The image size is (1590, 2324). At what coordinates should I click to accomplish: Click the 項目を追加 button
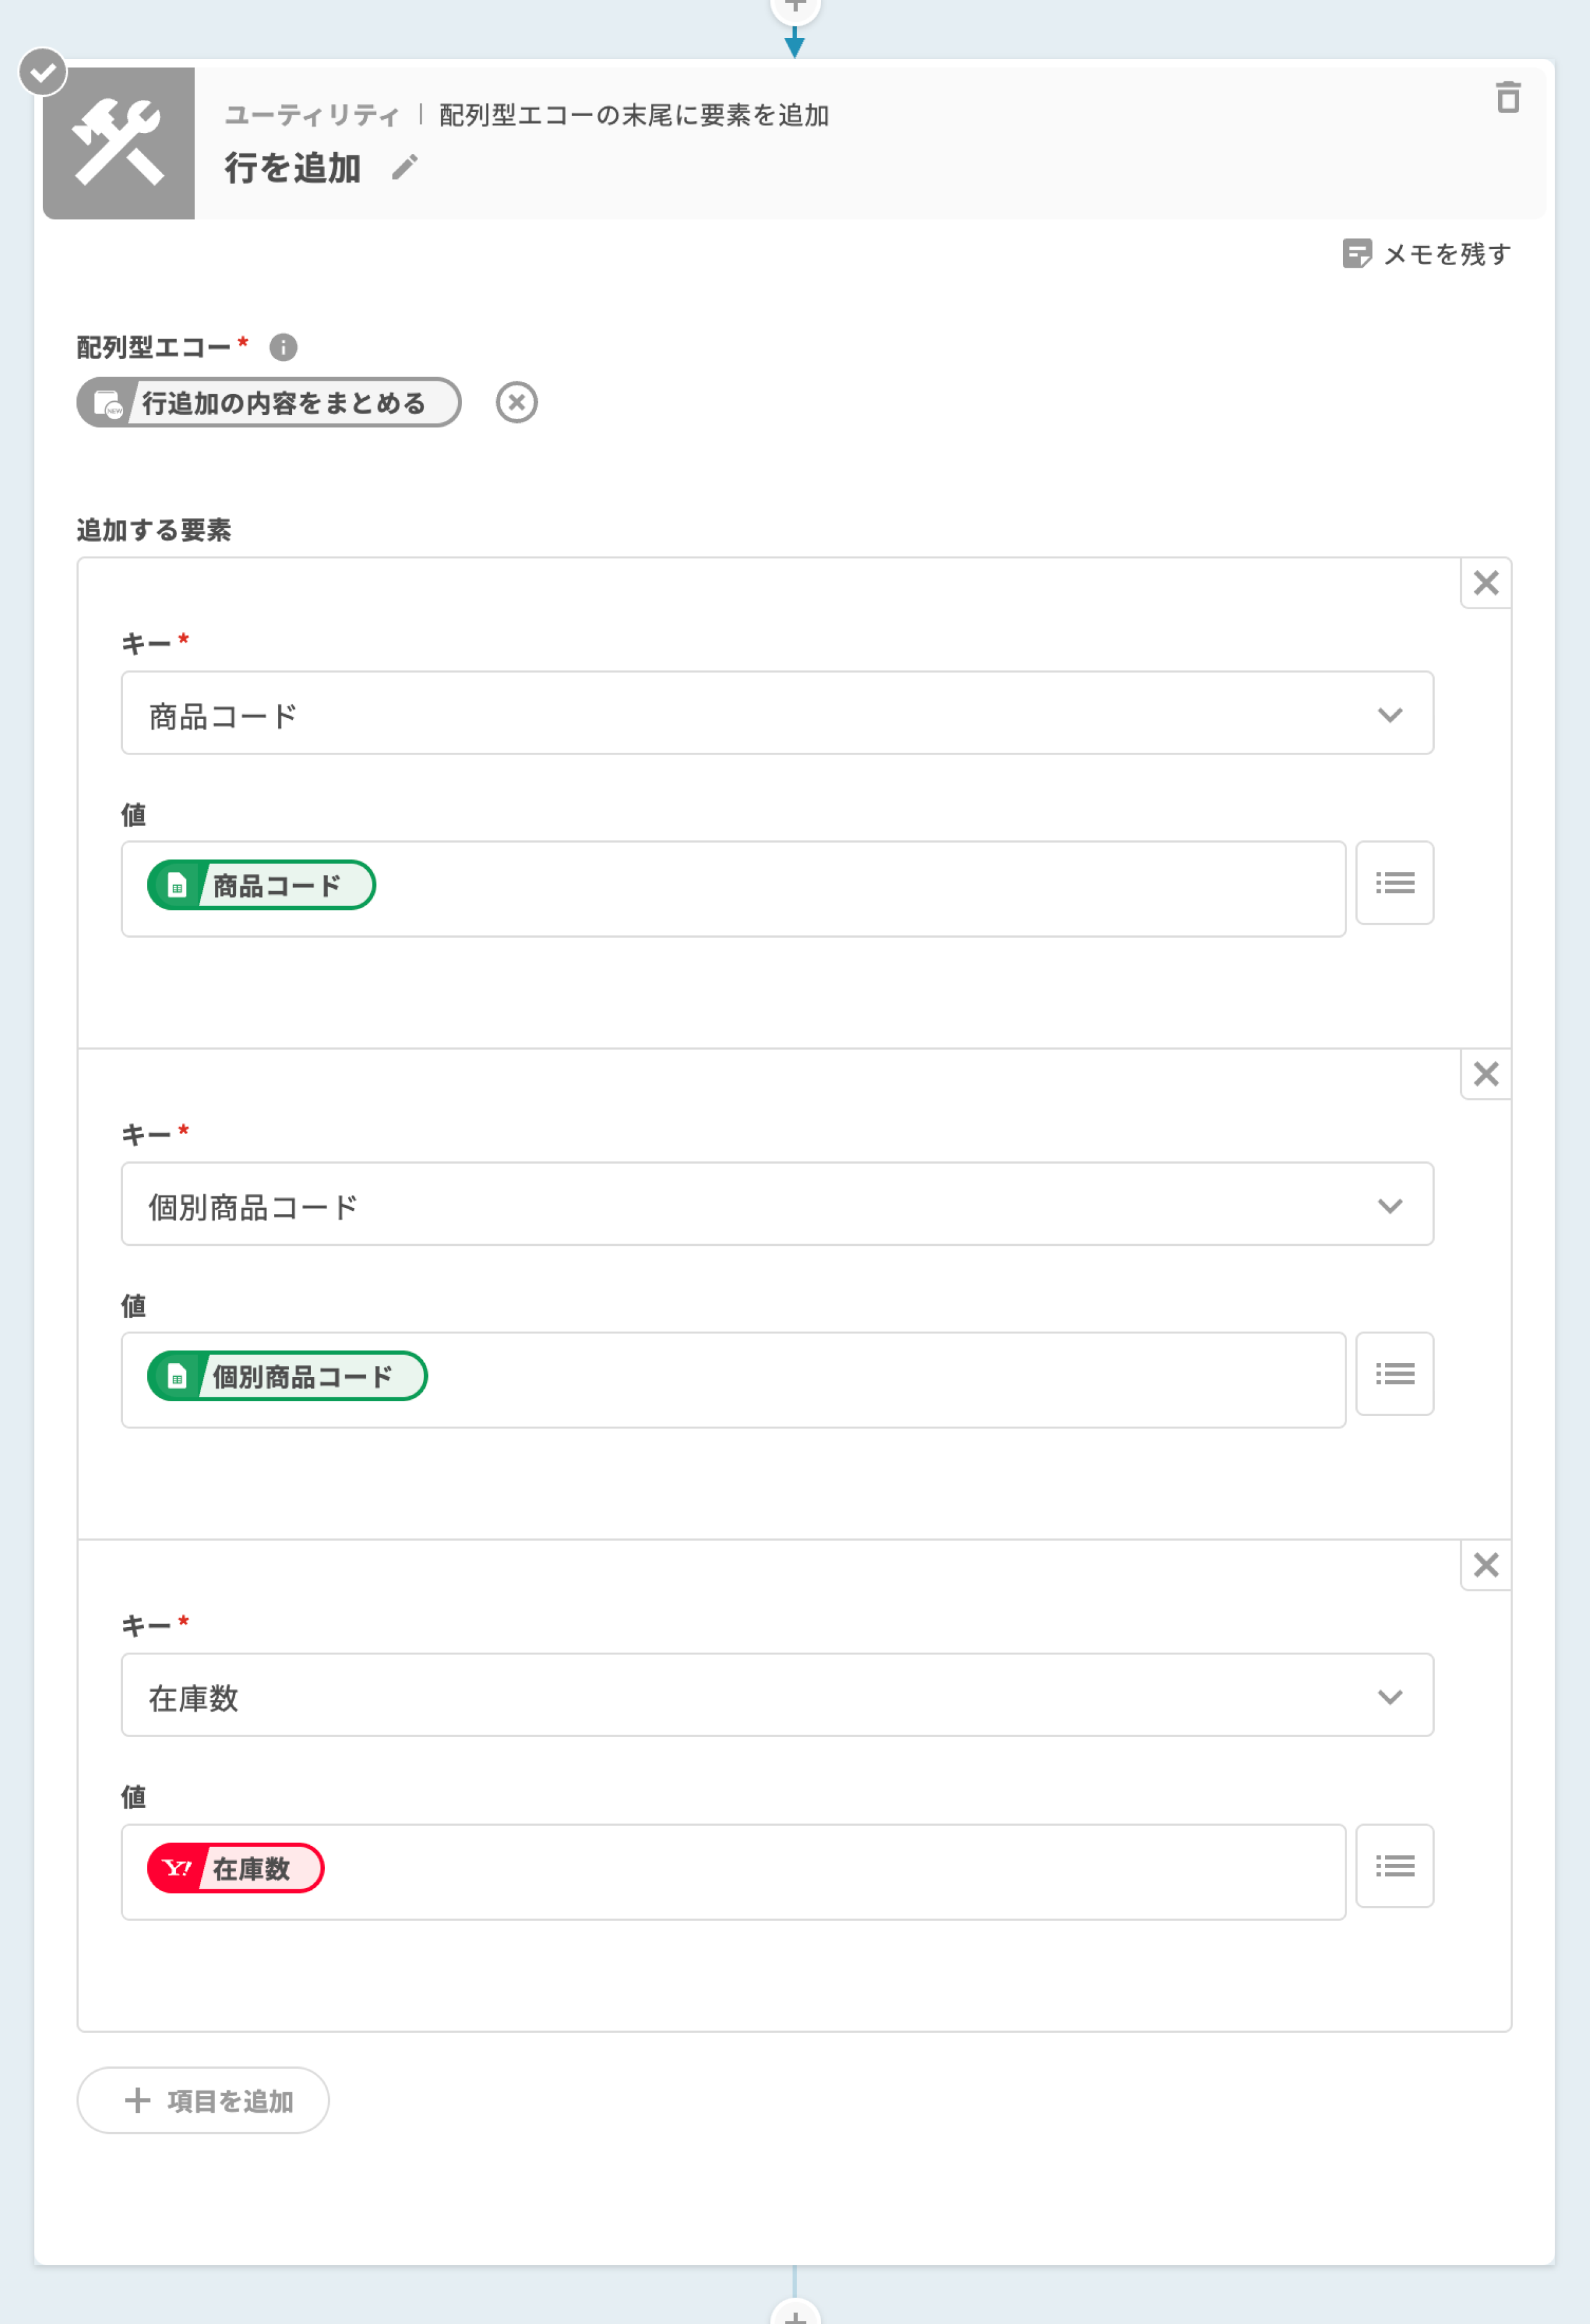click(x=203, y=2100)
